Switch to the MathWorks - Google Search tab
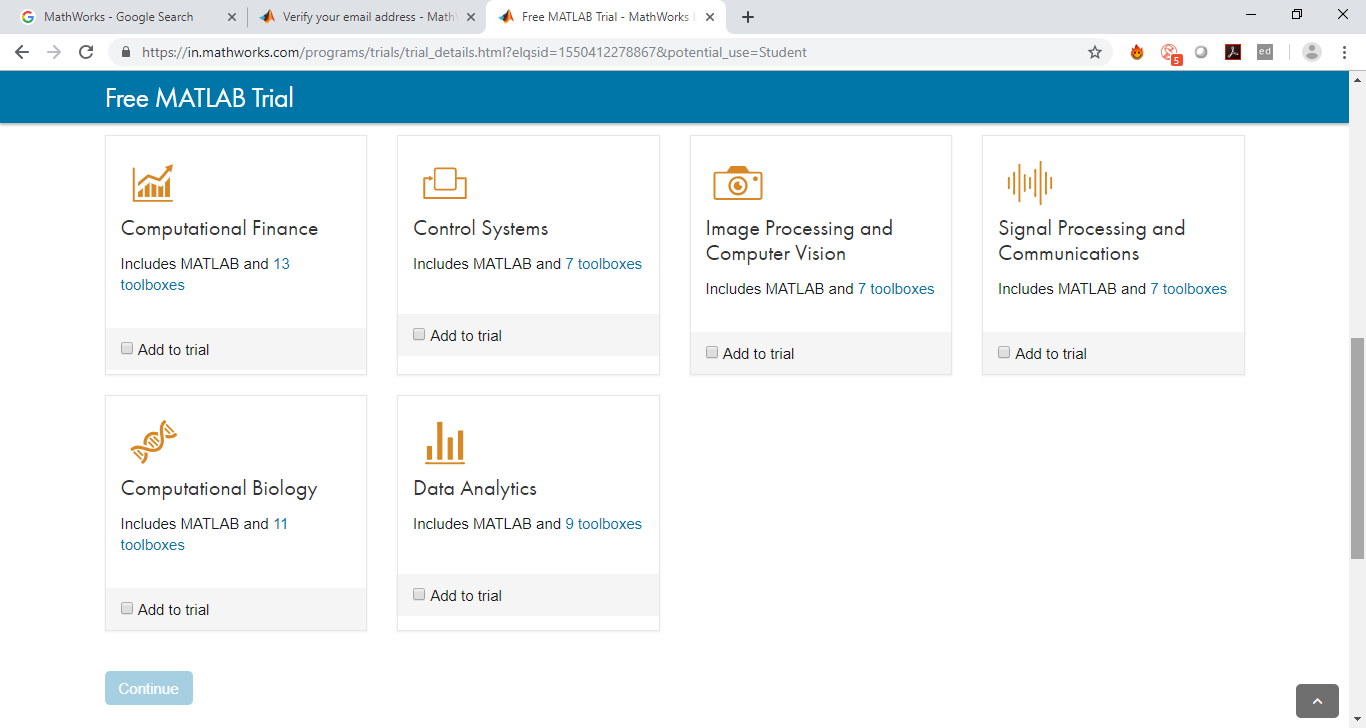This screenshot has height=728, width=1366. pos(118,17)
